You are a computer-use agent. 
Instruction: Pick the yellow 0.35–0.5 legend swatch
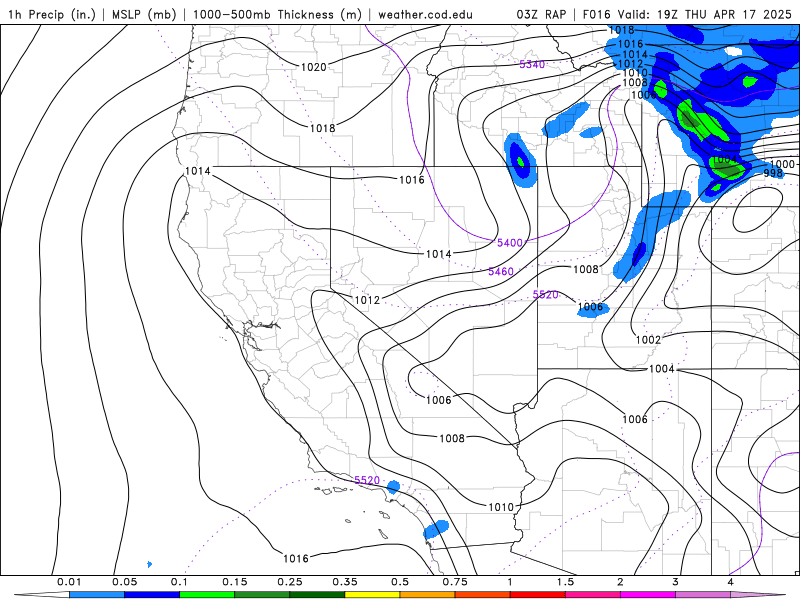[372, 595]
